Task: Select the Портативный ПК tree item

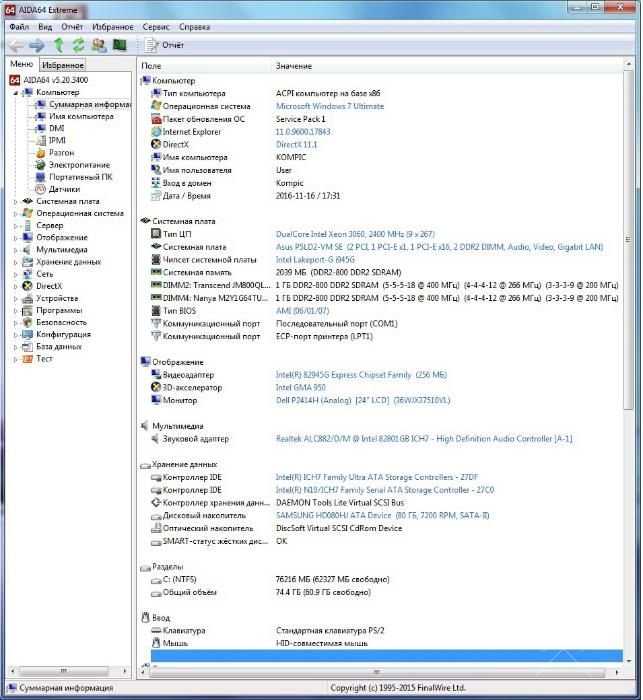Action: click(x=80, y=177)
